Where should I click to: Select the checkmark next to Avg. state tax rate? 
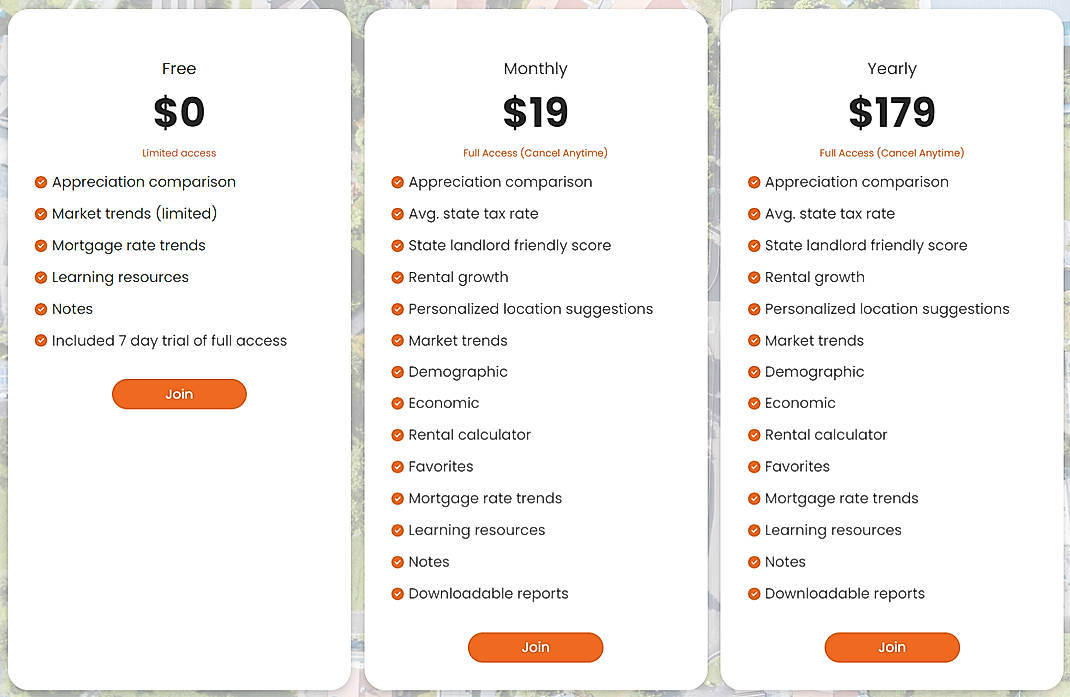point(397,213)
